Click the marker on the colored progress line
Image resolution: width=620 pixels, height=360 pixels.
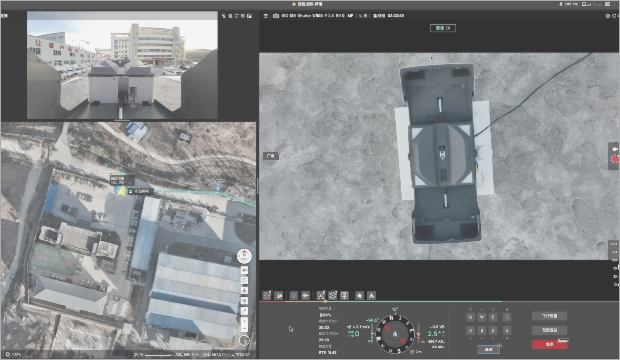[325, 301]
